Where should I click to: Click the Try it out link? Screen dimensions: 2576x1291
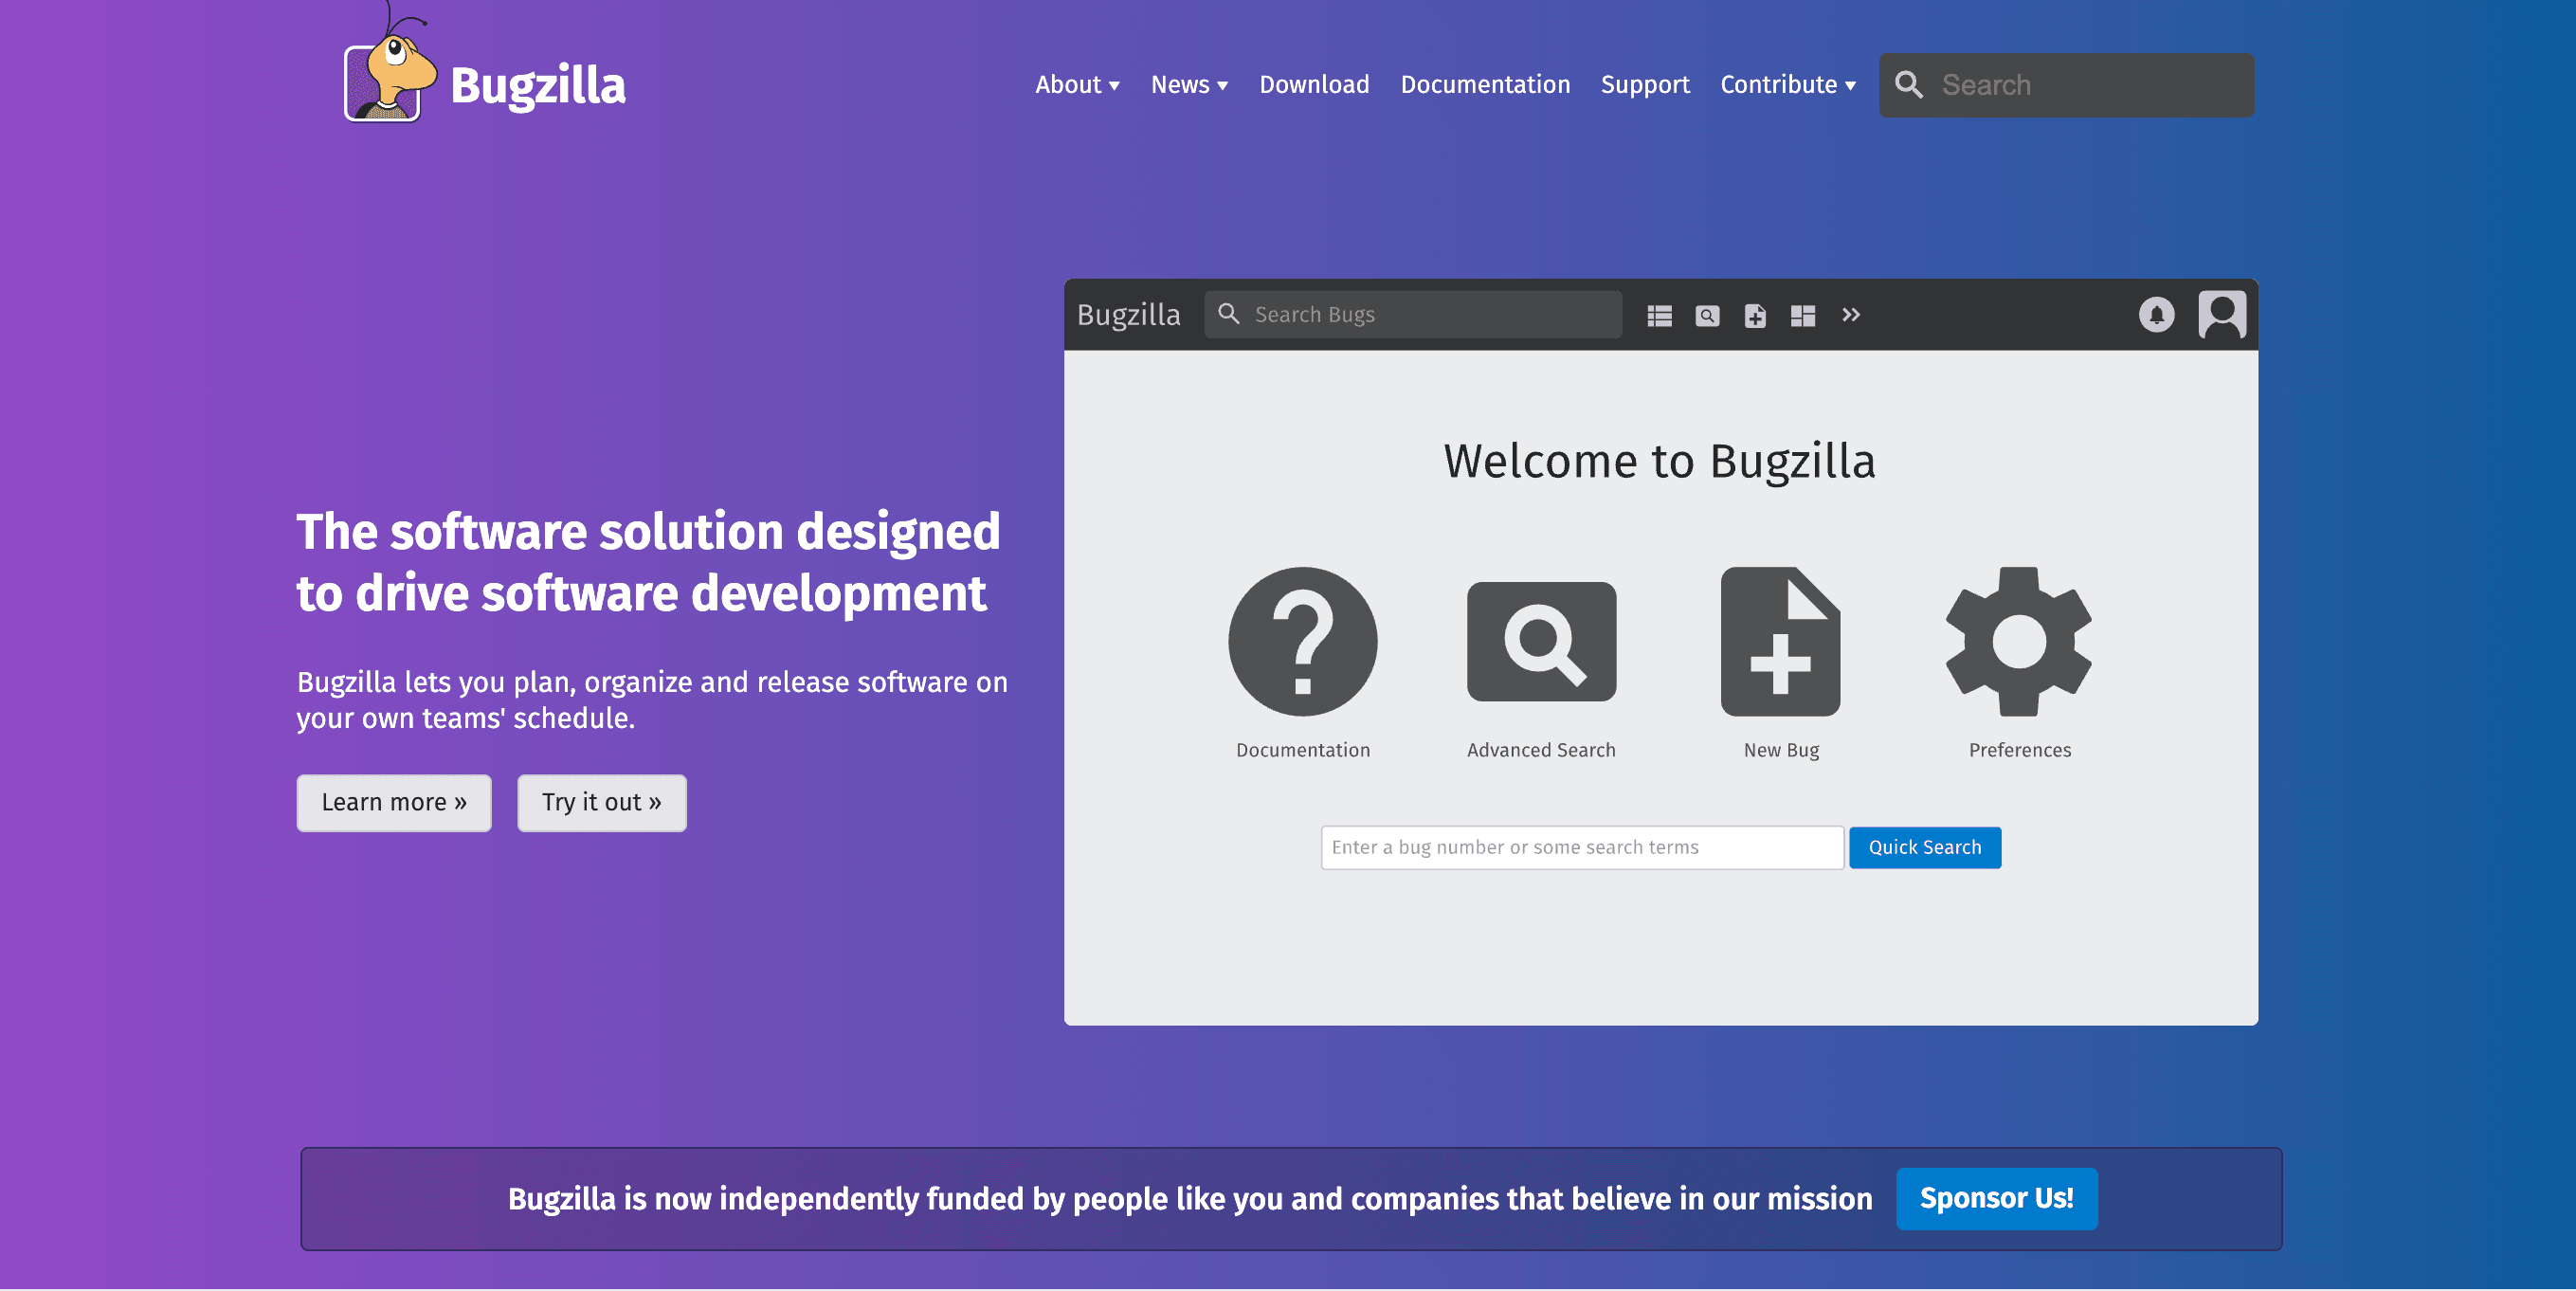(601, 802)
